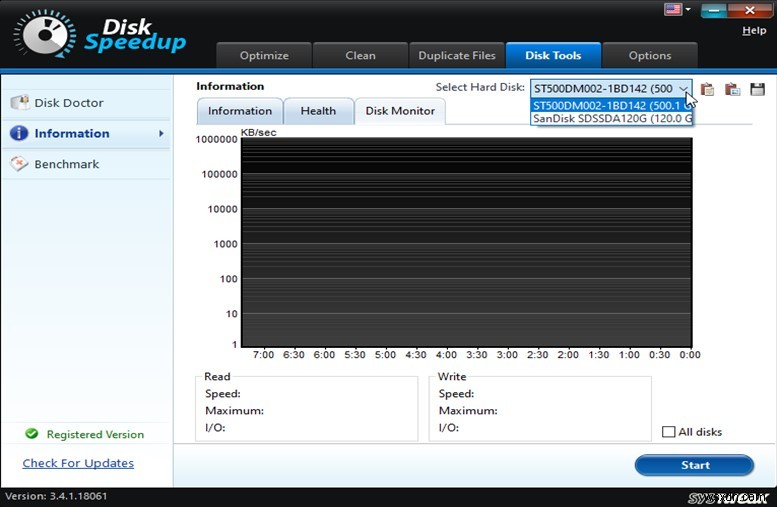This screenshot has height=507, width=777.
Task: Open the Duplicate Files tab
Action: [457, 56]
